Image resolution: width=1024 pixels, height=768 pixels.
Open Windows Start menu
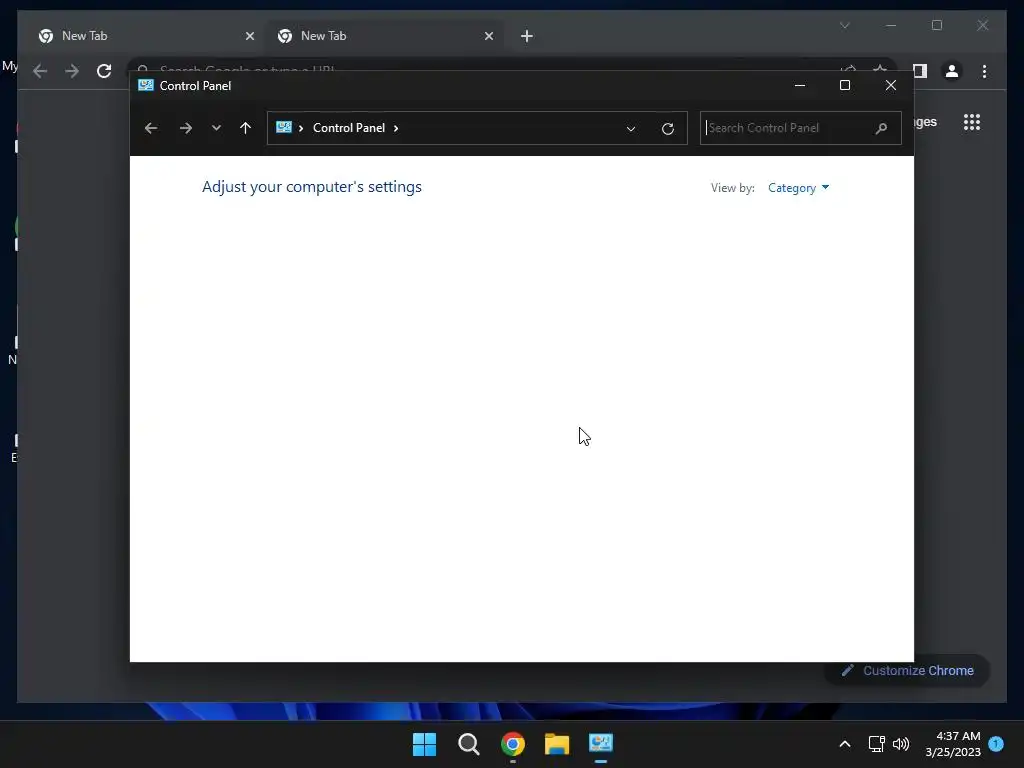coord(424,744)
